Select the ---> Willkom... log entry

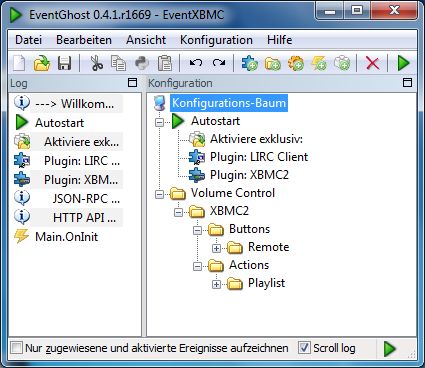click(x=75, y=104)
